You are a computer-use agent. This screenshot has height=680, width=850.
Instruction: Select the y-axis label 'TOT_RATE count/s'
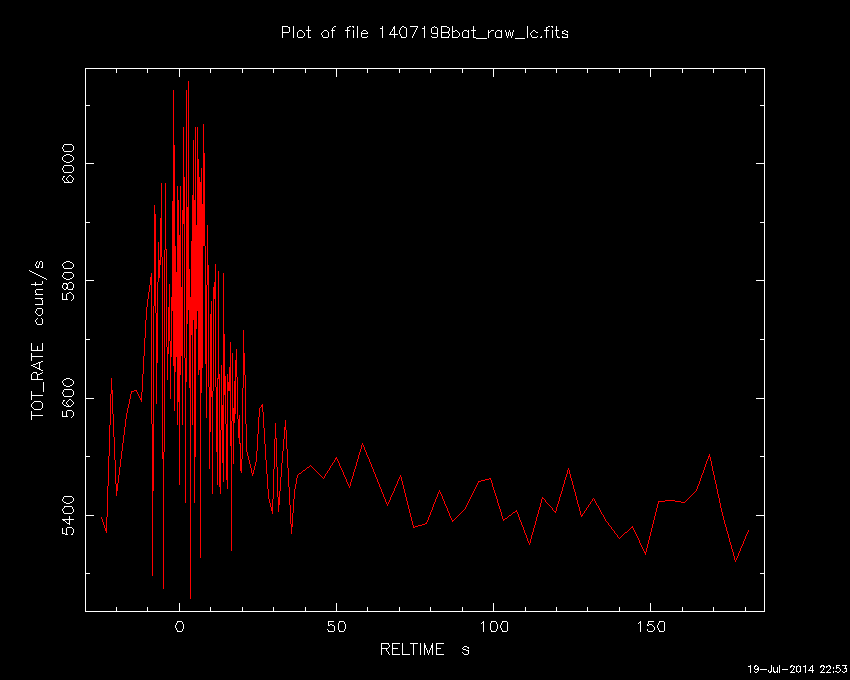tap(37, 340)
